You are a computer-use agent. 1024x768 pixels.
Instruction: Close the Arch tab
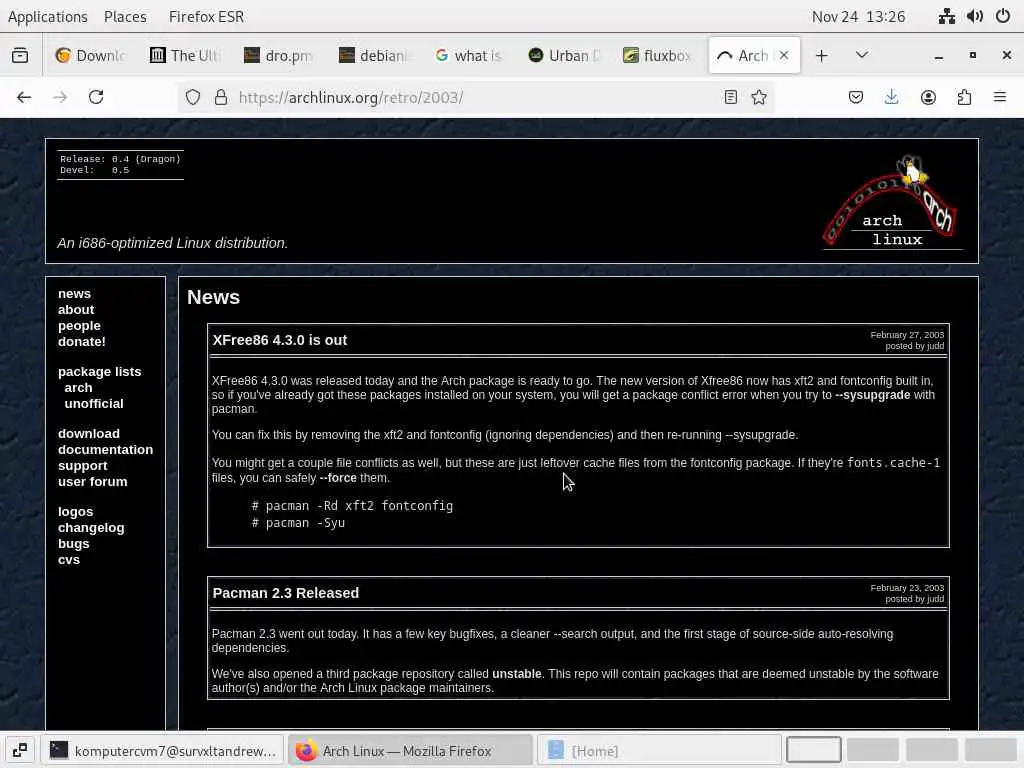(x=784, y=56)
